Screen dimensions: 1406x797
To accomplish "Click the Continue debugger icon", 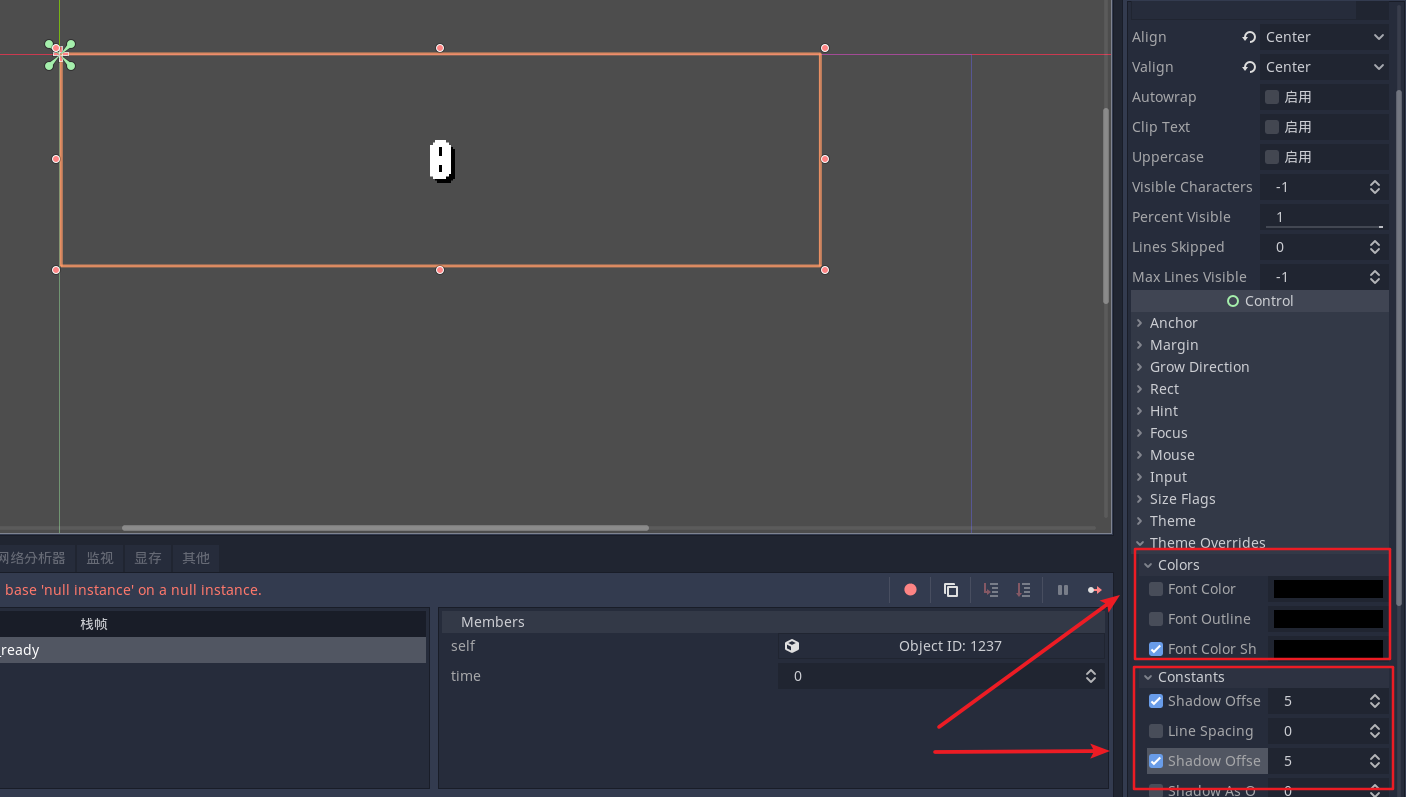I will [1095, 590].
